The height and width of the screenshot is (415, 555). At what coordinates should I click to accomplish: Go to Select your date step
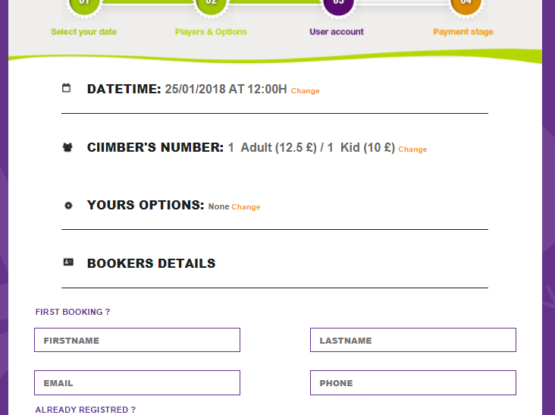tap(84, 32)
